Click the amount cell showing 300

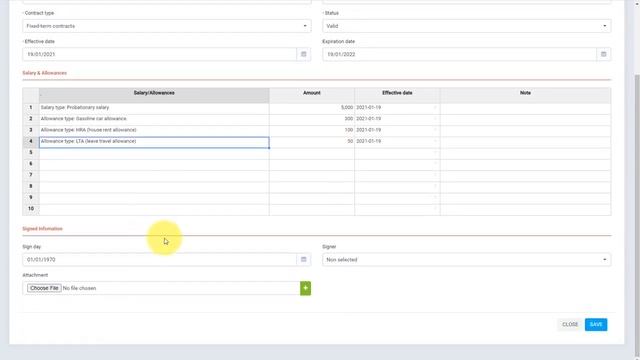click(312, 119)
